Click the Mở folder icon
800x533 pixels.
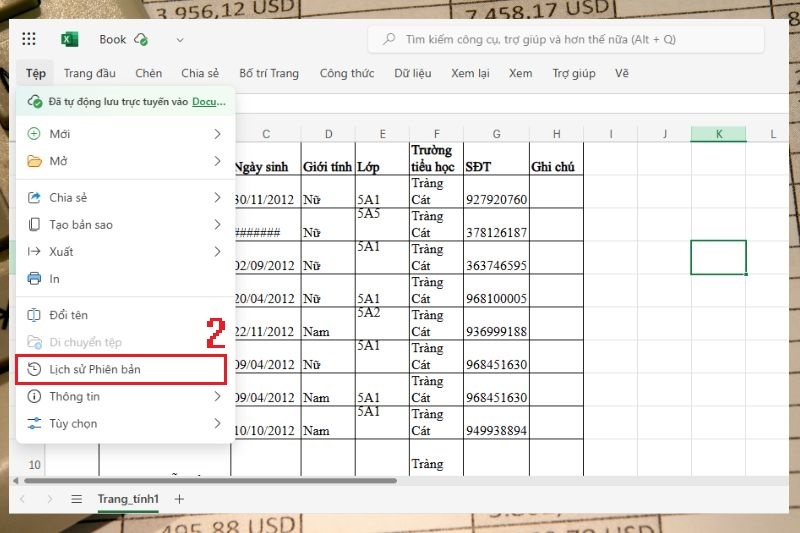point(34,161)
